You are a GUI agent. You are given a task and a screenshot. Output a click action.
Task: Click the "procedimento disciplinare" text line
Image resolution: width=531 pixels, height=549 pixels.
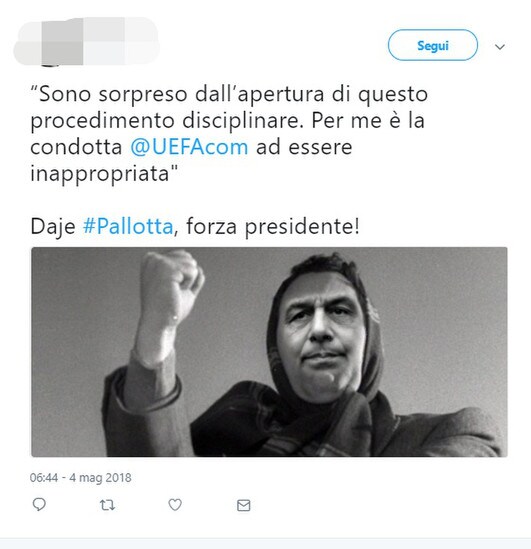pos(167,120)
